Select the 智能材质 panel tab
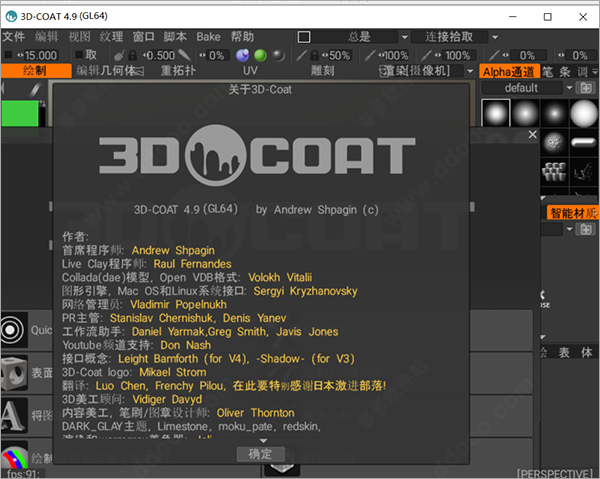The height and width of the screenshot is (479, 600). click(x=573, y=213)
